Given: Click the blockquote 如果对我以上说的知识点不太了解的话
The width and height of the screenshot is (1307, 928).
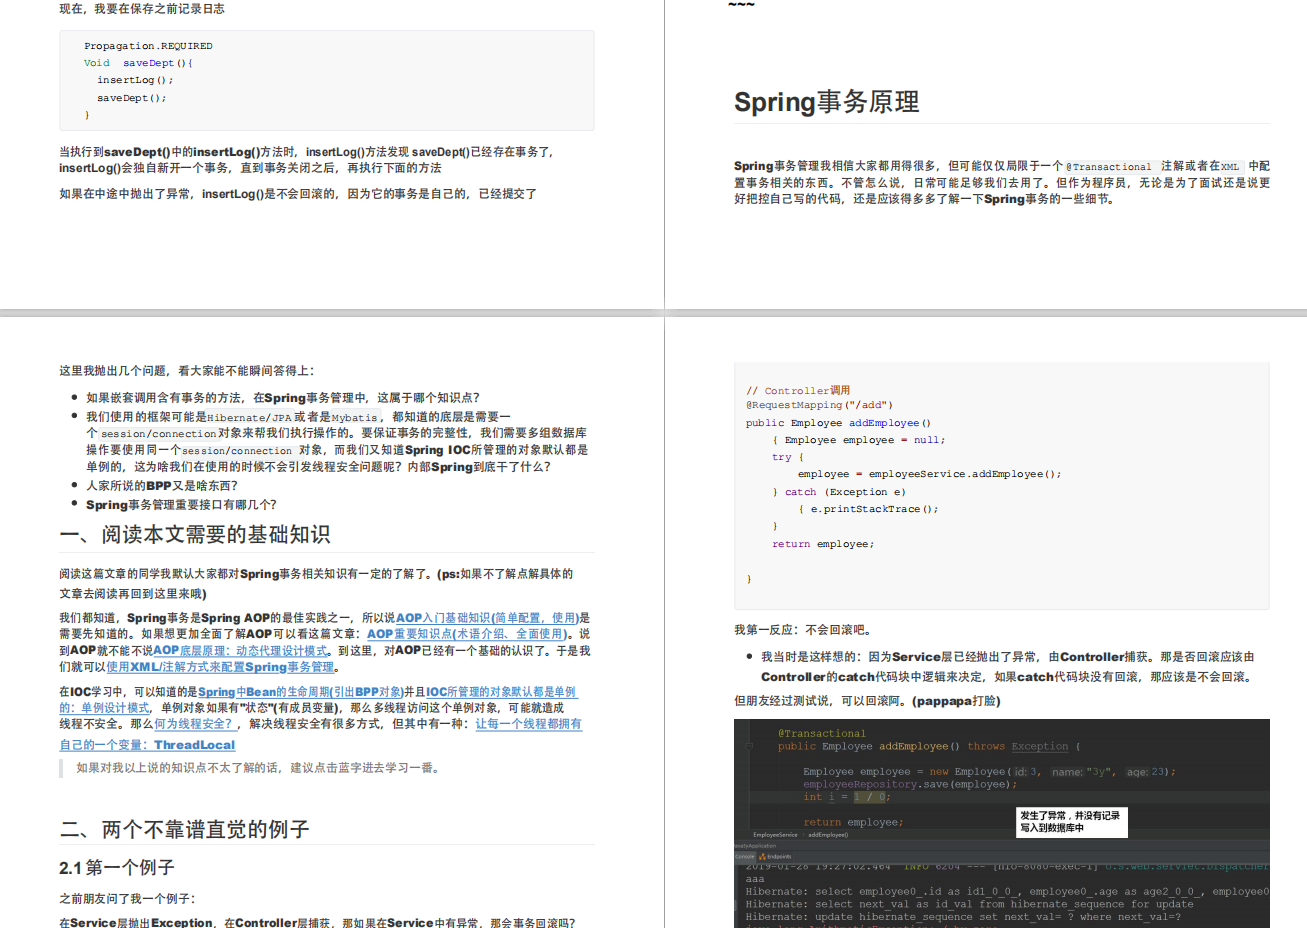Looking at the screenshot, I should pyautogui.click(x=258, y=768).
